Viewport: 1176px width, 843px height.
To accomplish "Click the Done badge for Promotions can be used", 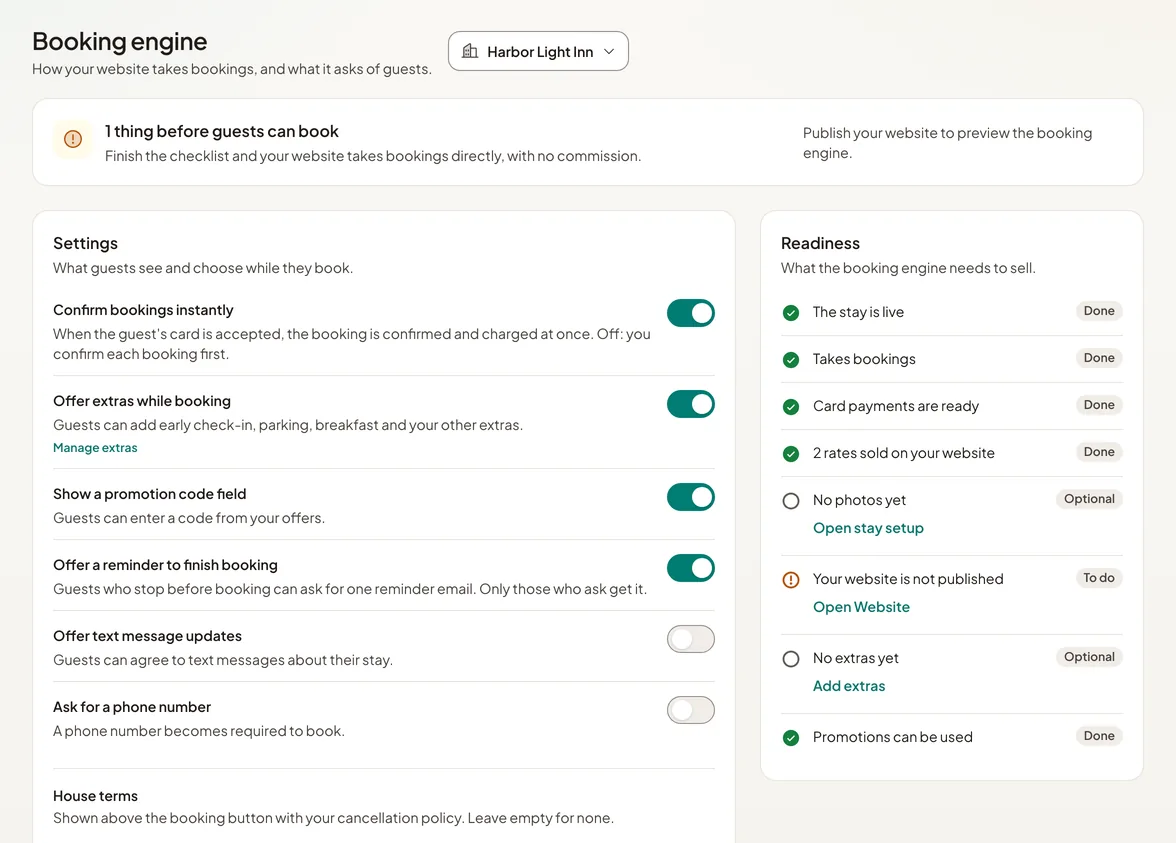I will coord(1099,736).
